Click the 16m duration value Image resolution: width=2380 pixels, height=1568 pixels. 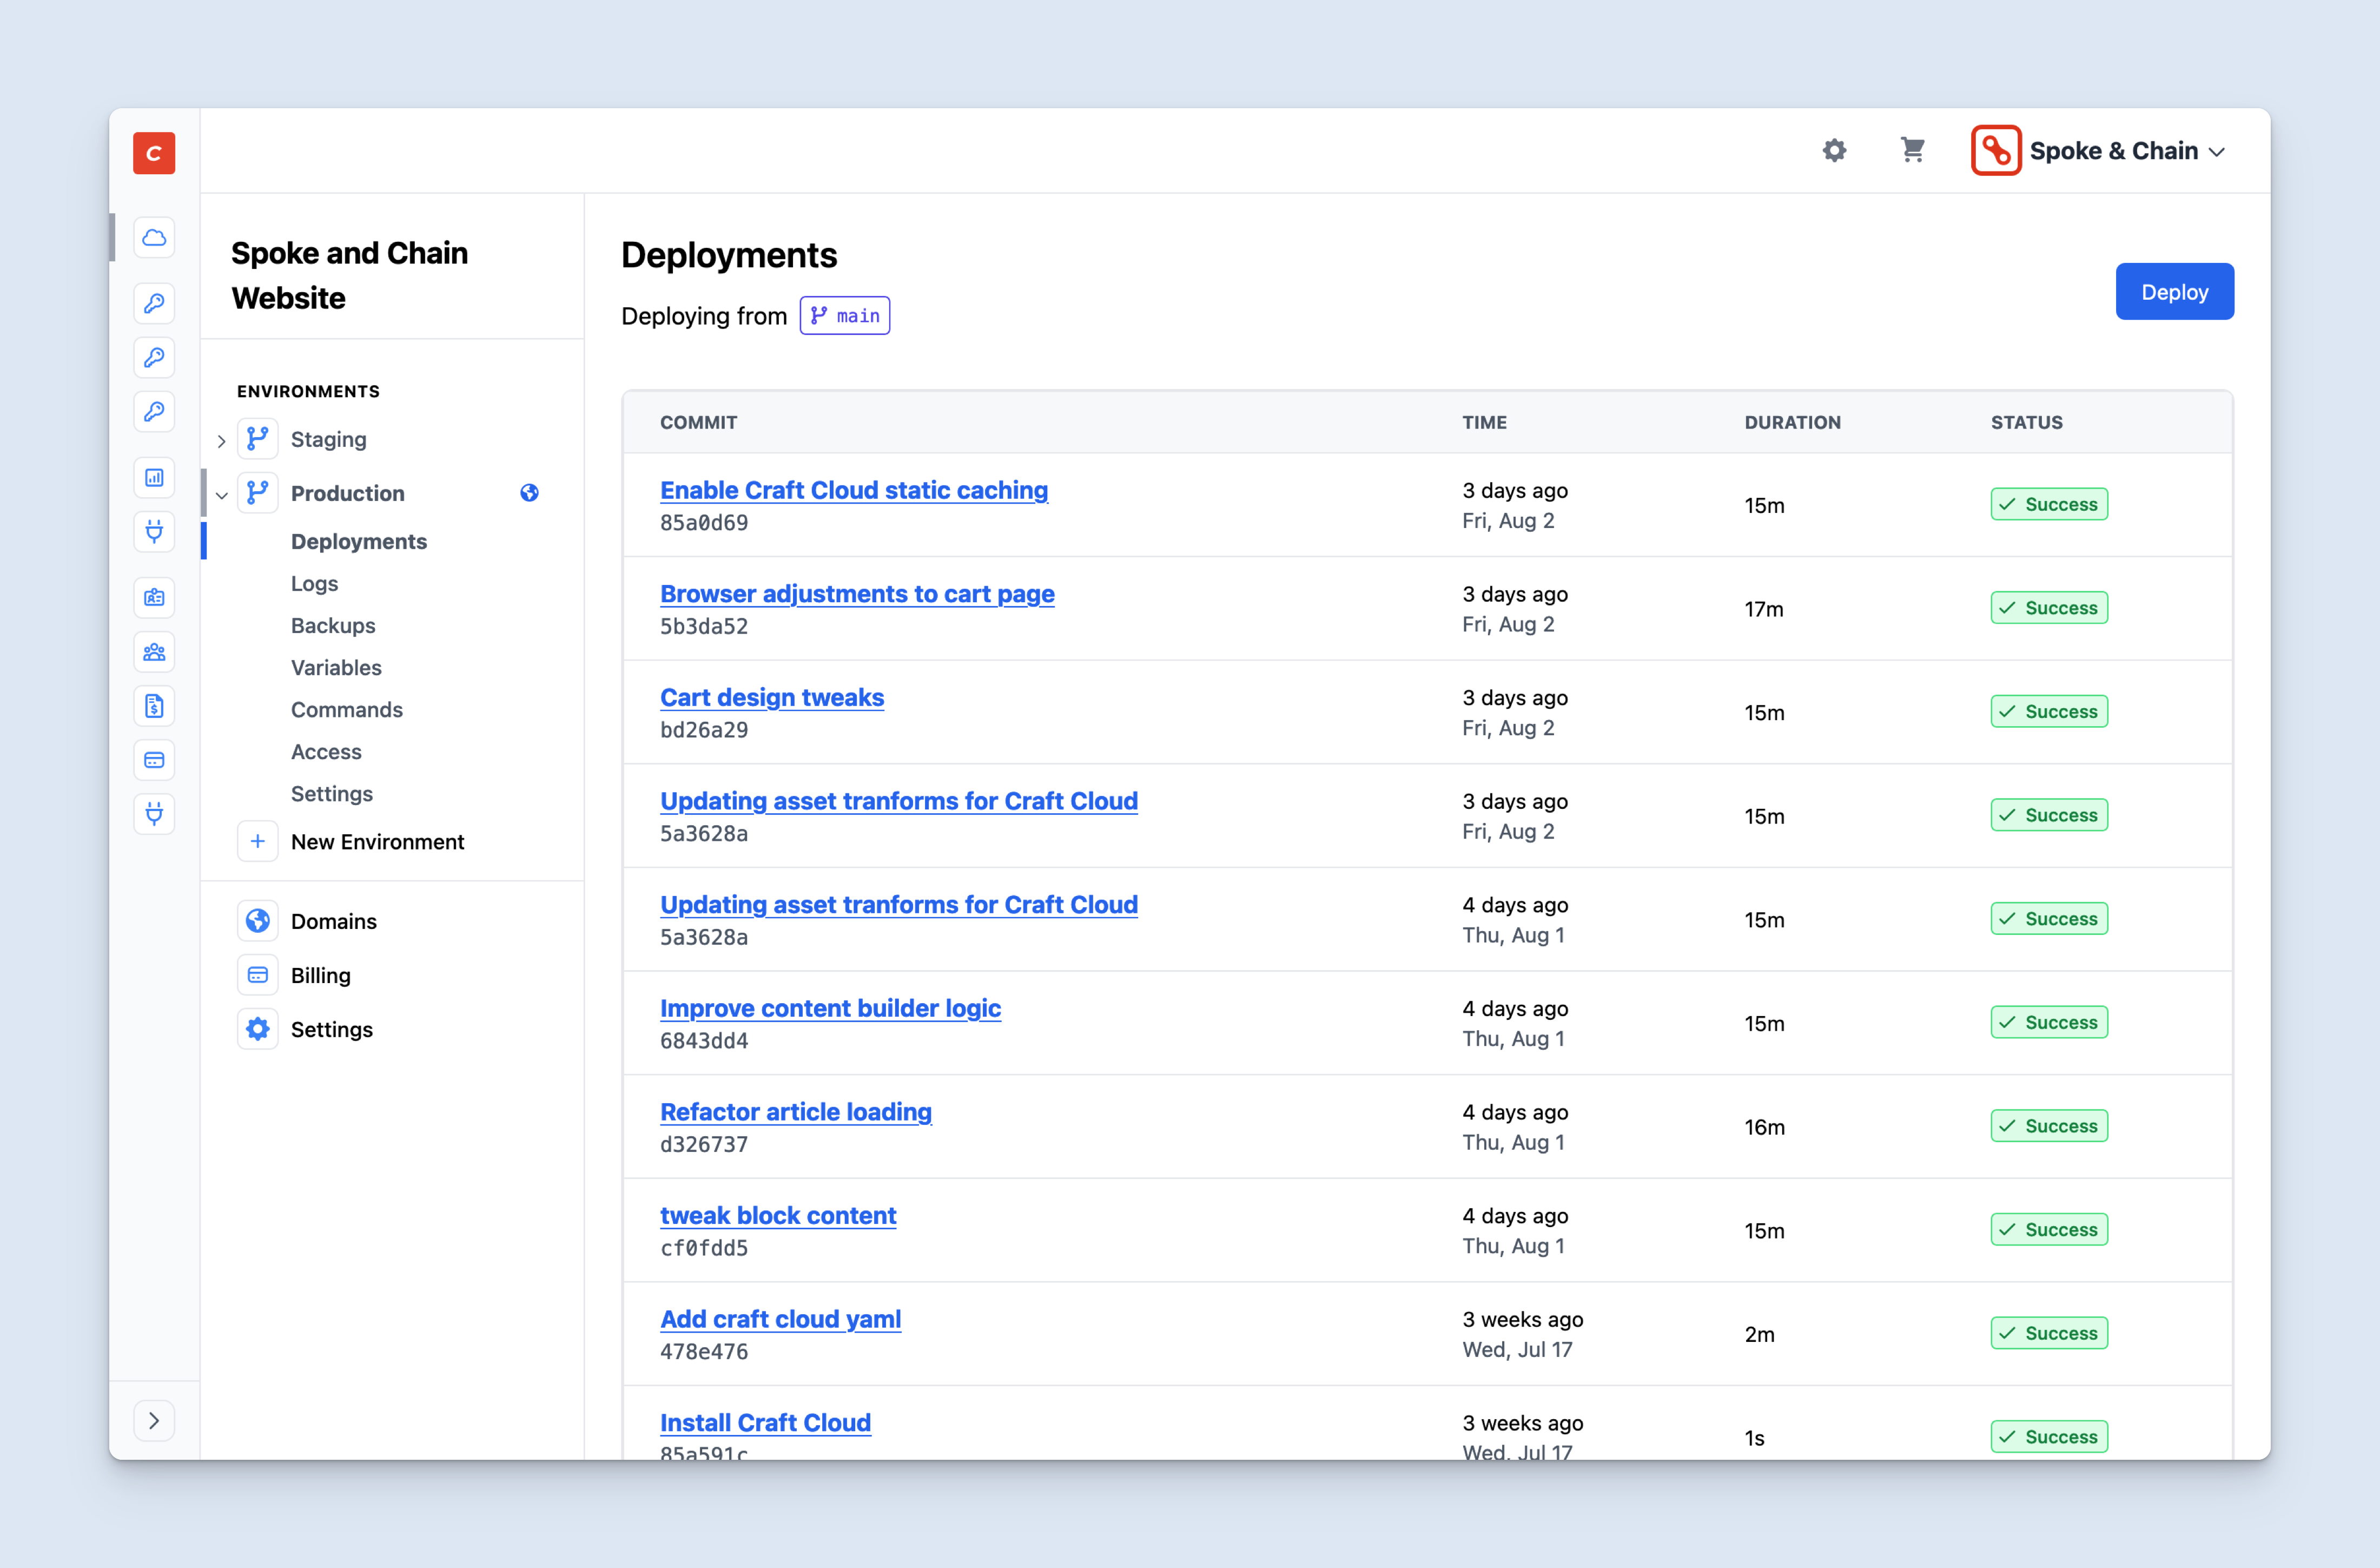[1764, 1127]
